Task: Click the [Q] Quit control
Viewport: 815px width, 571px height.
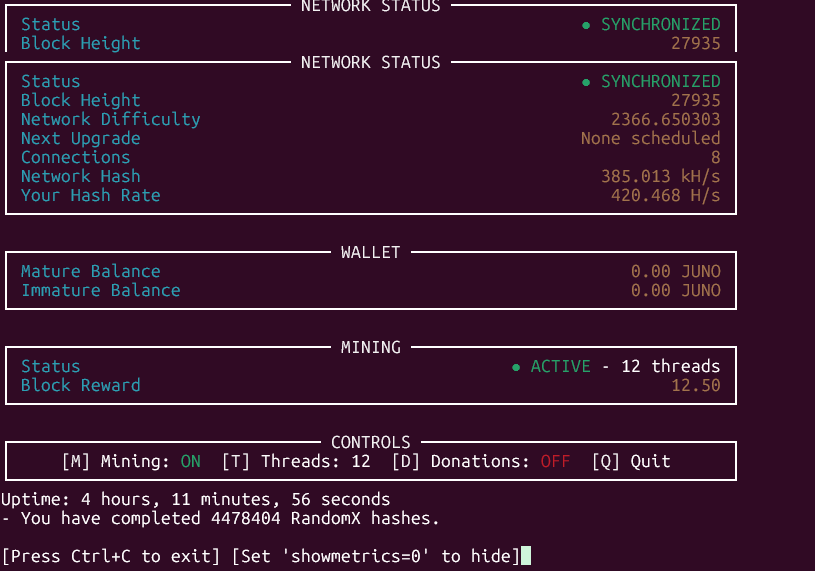Action: [x=631, y=461]
